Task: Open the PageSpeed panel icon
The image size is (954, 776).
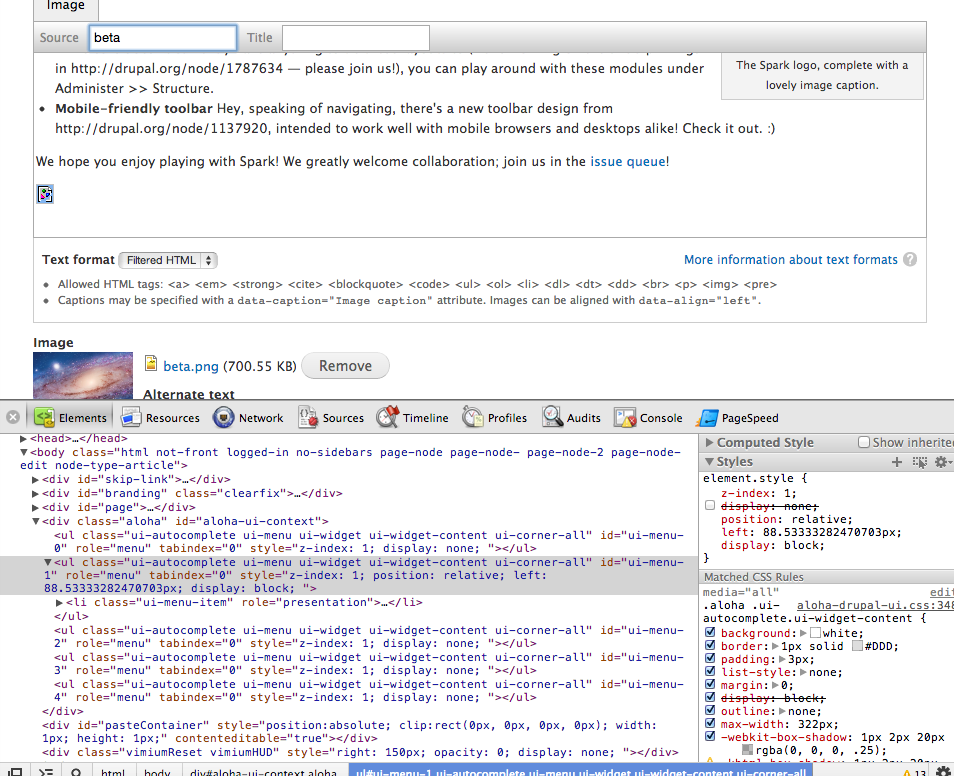Action: (707, 418)
